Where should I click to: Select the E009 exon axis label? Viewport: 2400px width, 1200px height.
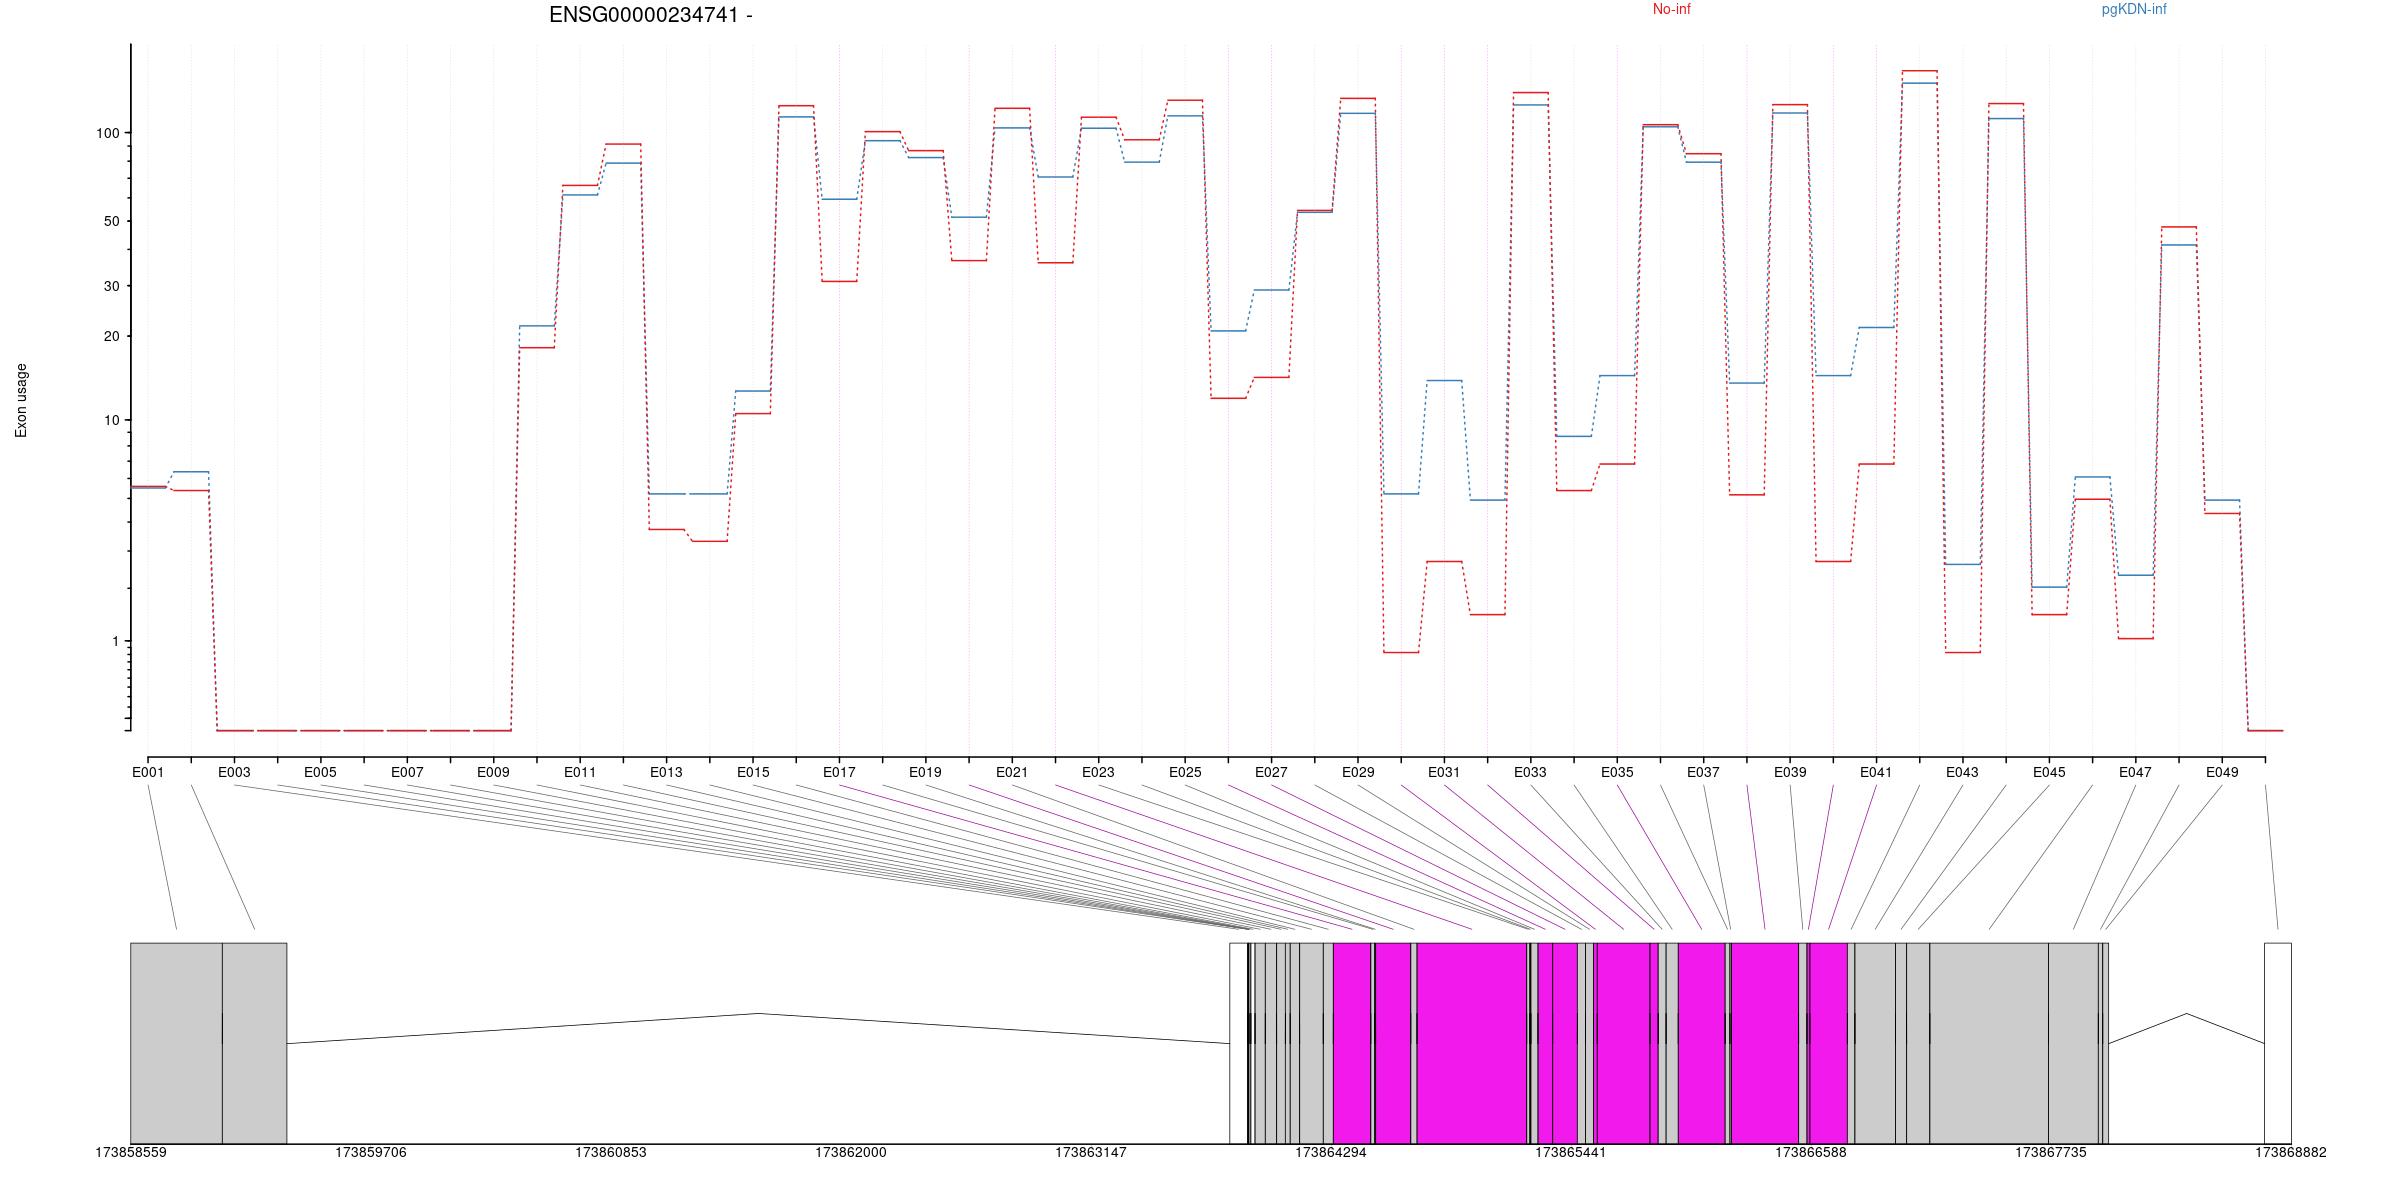[x=493, y=772]
